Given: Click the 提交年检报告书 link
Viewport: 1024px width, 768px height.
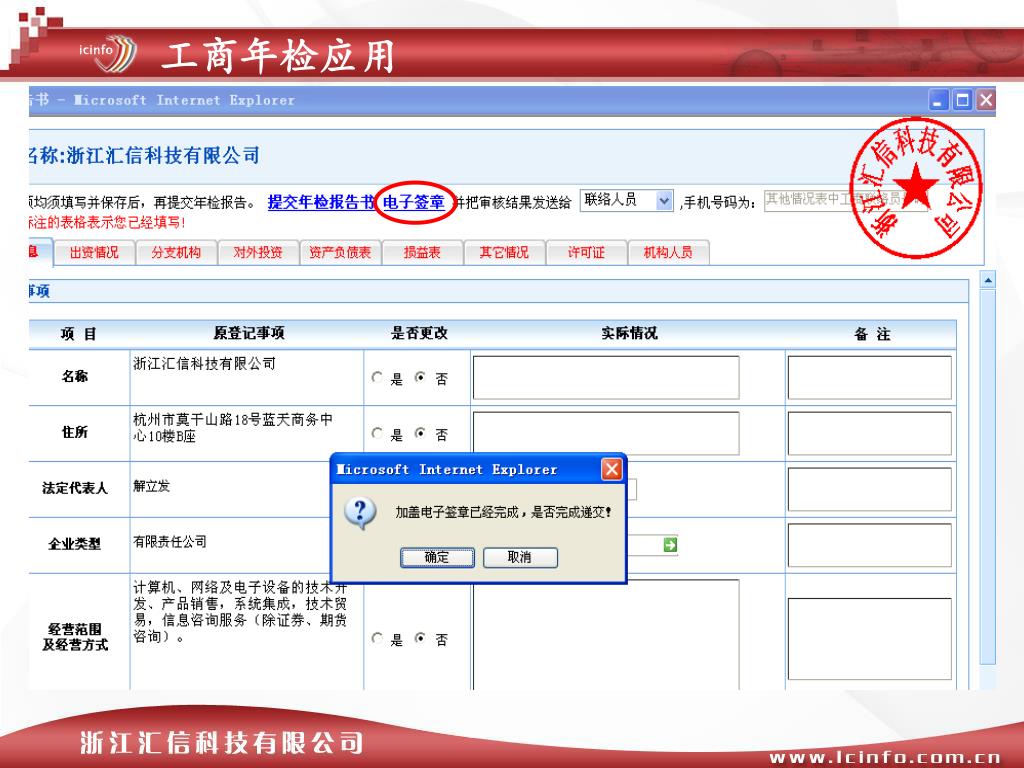Looking at the screenshot, I should [x=321, y=202].
